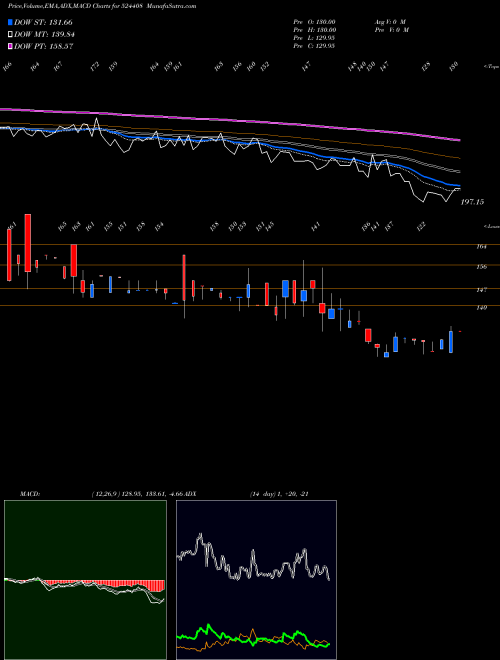Click the 164 price level label
The height and width of the screenshot is (660, 500).
click(x=481, y=247)
